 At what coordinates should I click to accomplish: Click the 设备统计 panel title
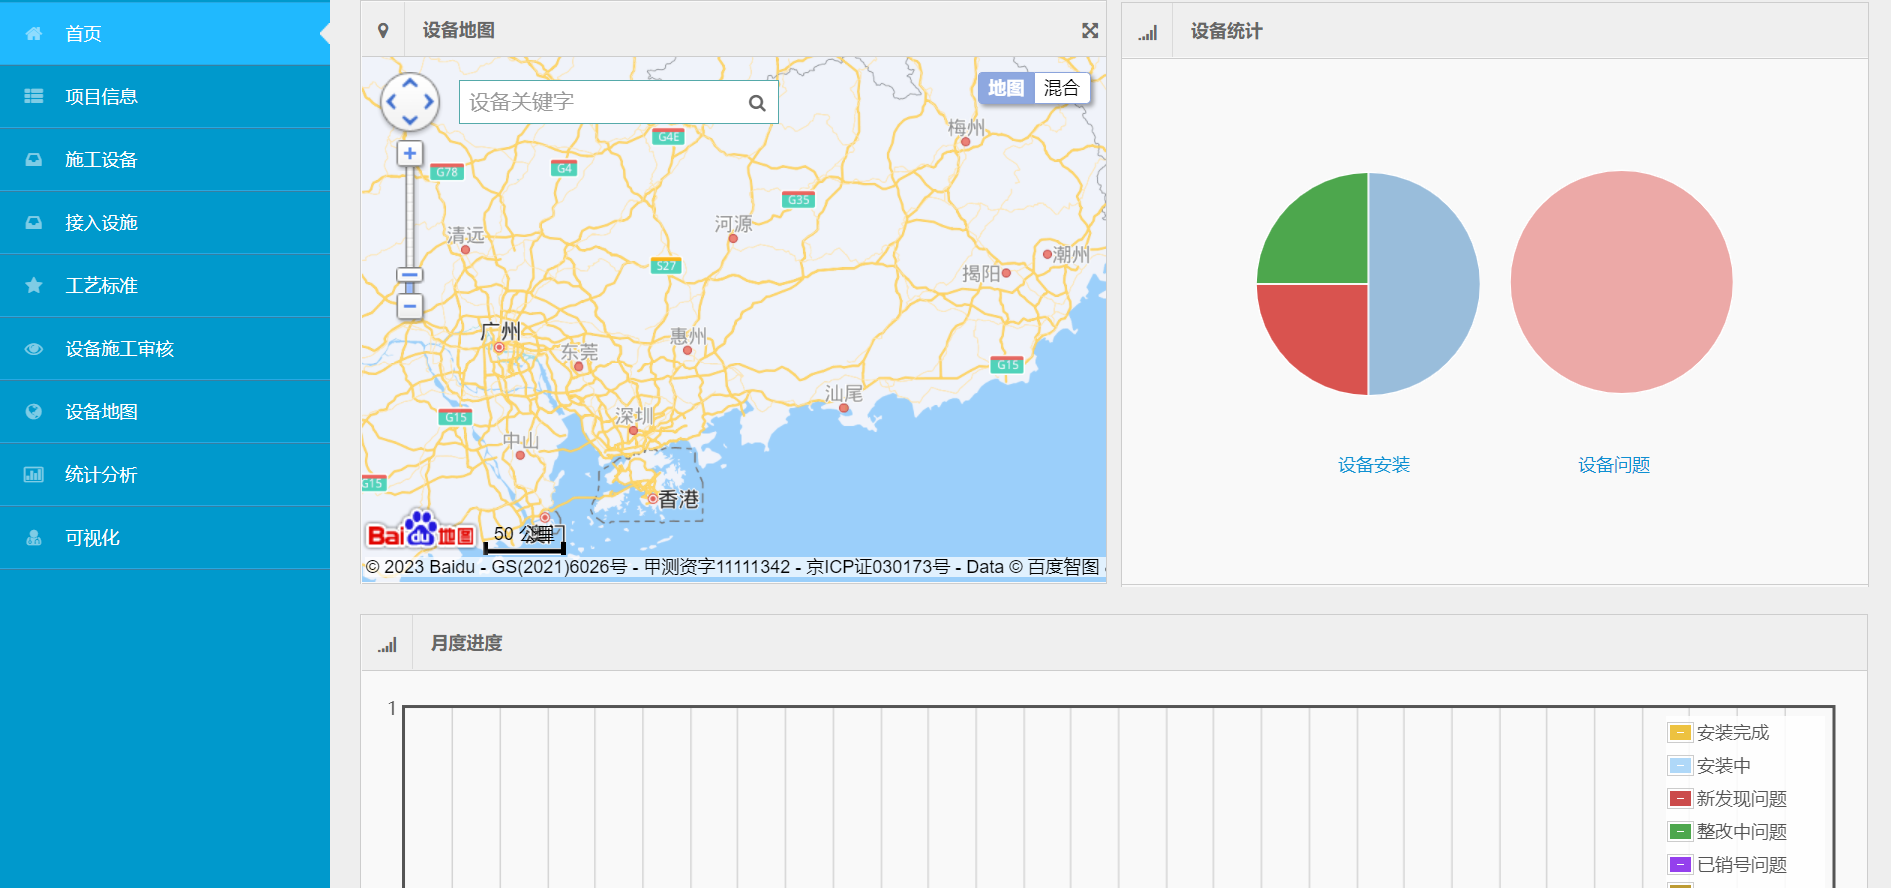tap(1226, 31)
